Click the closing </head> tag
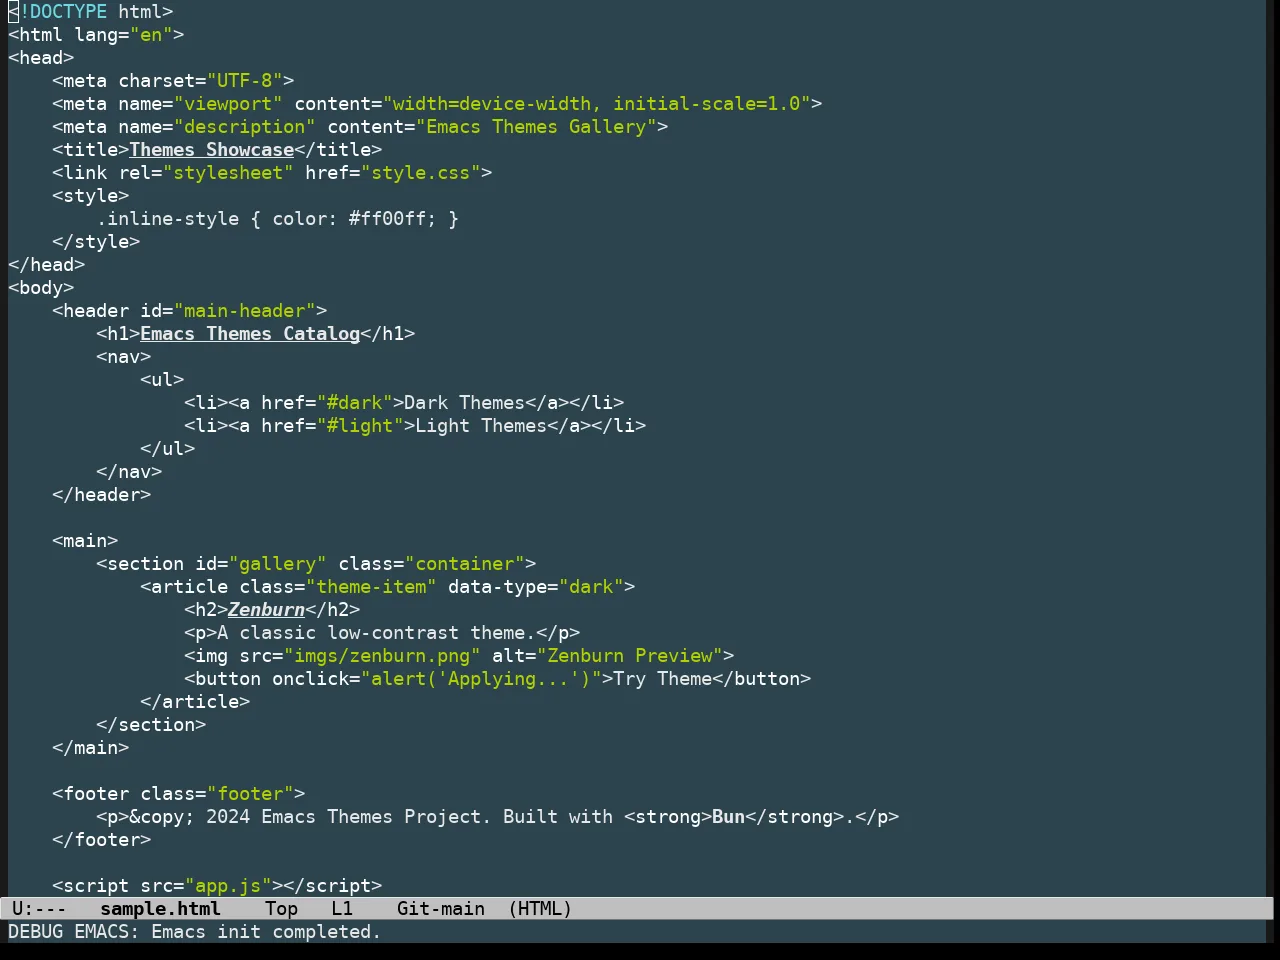The height and width of the screenshot is (960, 1280). click(47, 265)
